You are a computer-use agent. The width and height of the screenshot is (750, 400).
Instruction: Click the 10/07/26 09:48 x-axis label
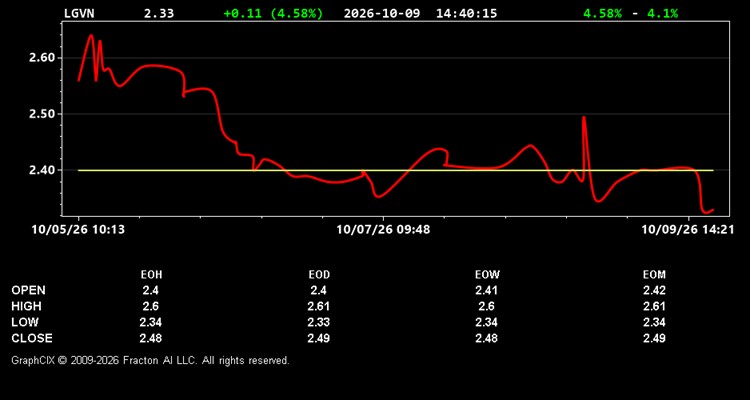[383, 230]
